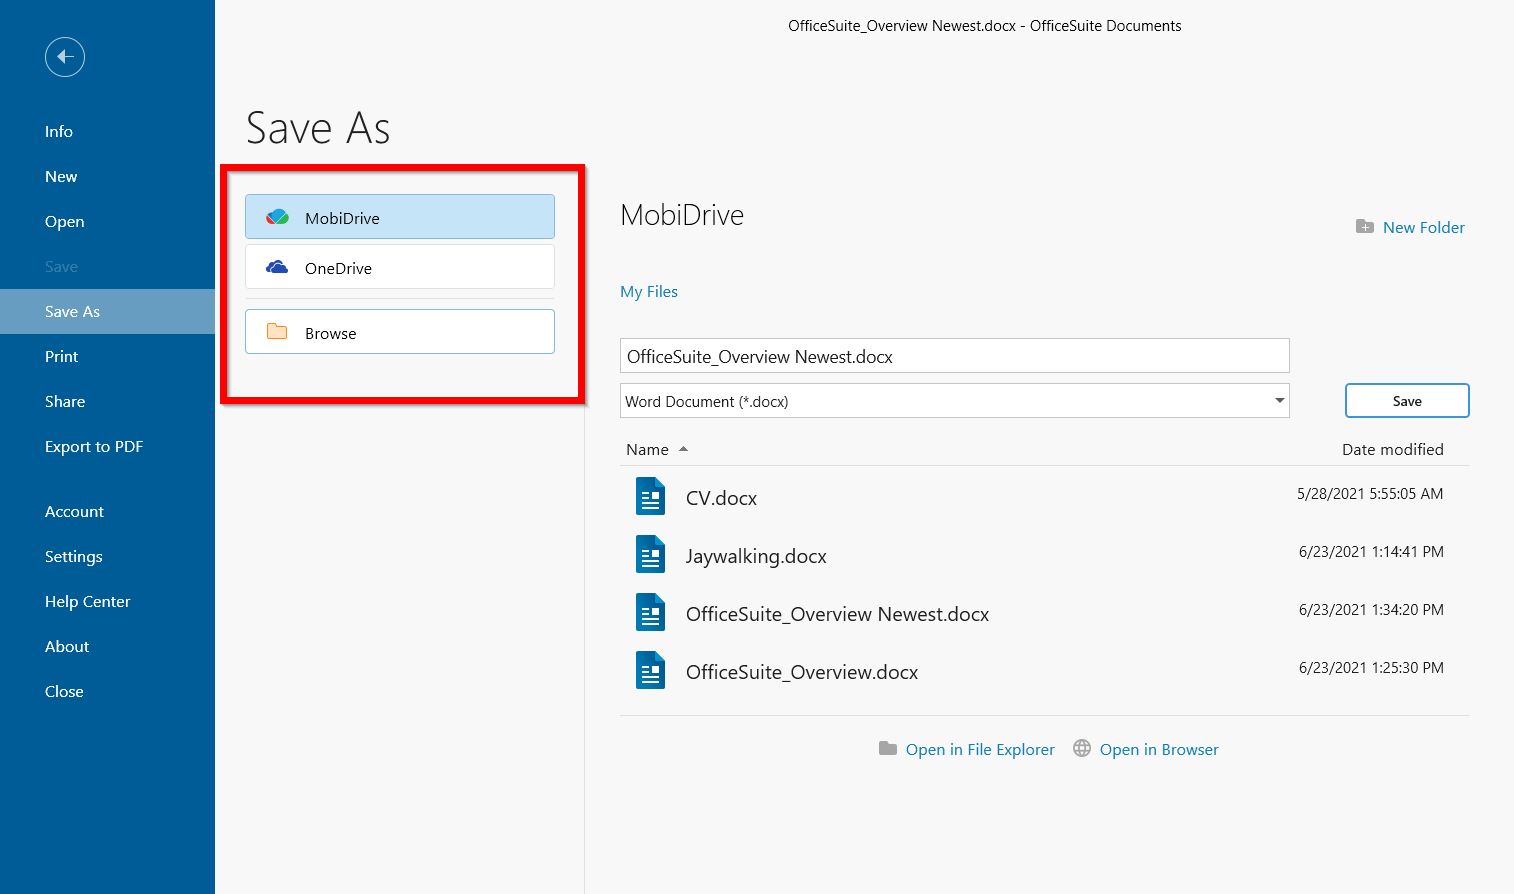Click the Jaywalking.docx file icon
The width and height of the screenshot is (1514, 894).
click(x=650, y=555)
